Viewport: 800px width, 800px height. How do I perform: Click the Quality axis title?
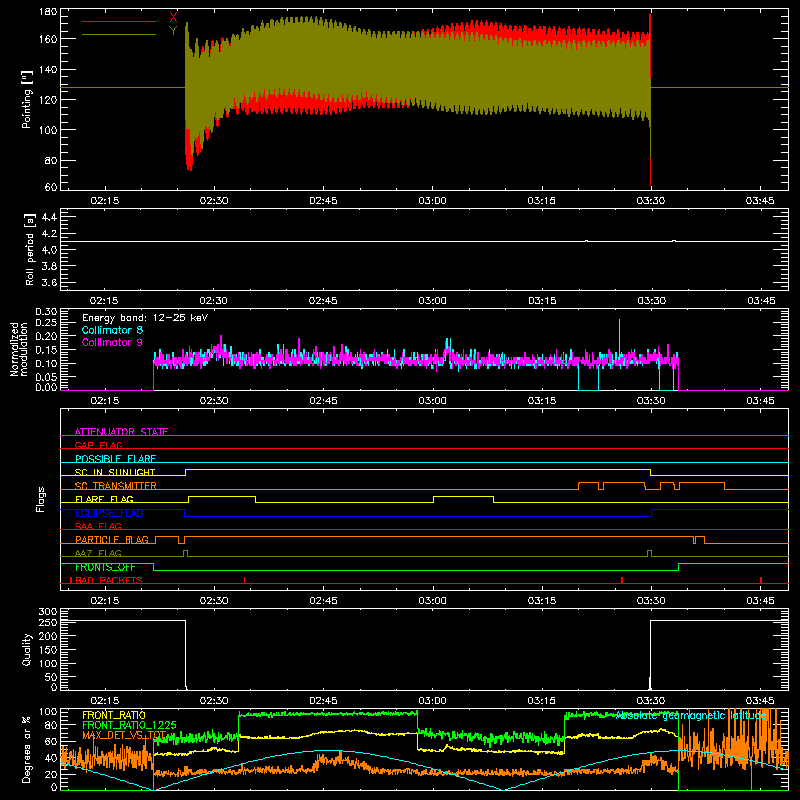[27, 649]
